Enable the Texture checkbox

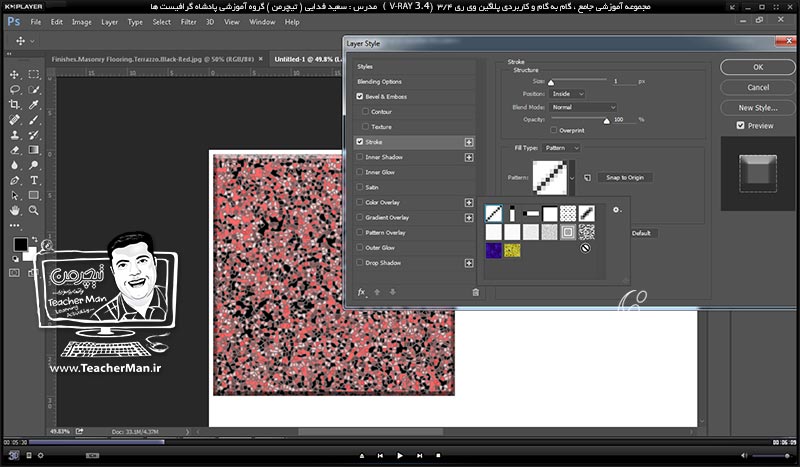coord(365,127)
